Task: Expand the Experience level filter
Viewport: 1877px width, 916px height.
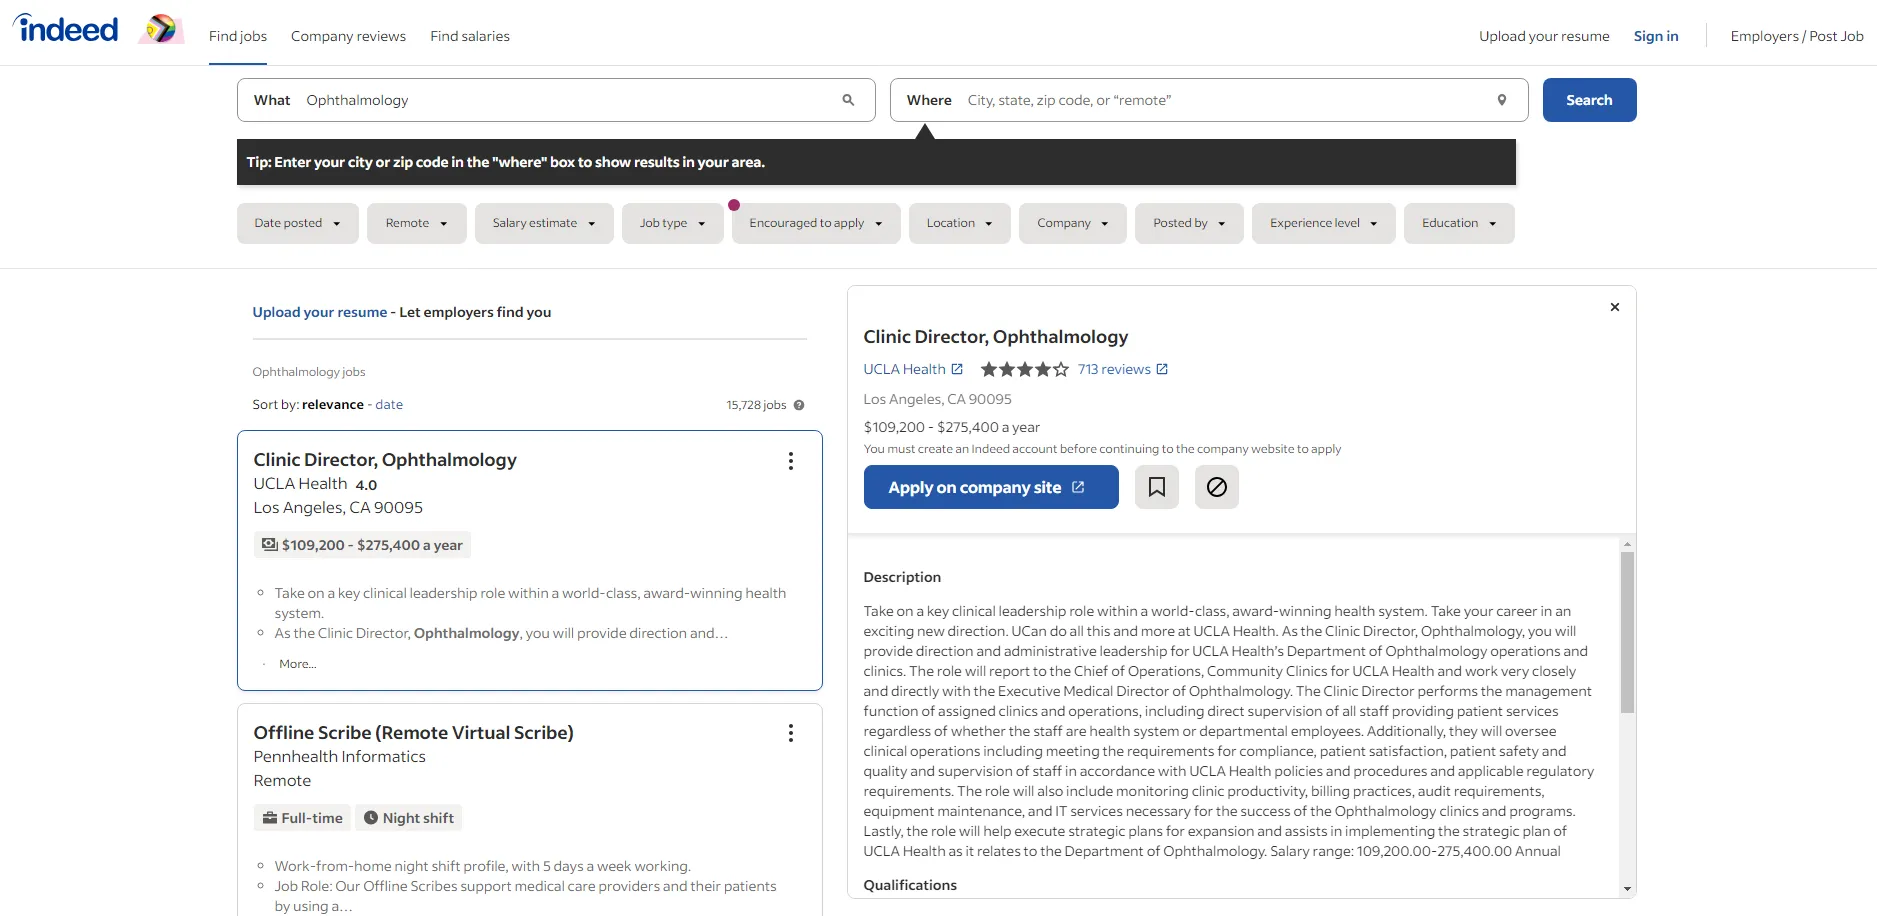Action: coord(1324,223)
